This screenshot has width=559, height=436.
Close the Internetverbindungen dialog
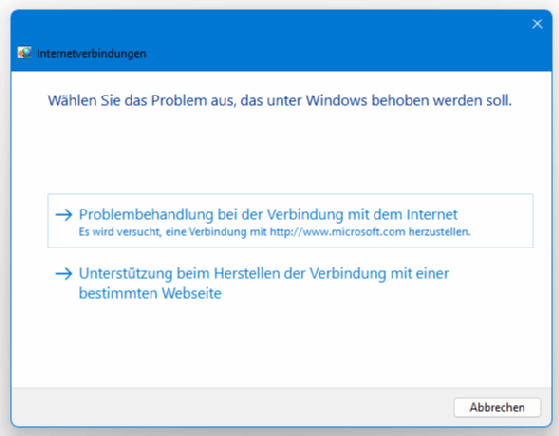click(537, 24)
